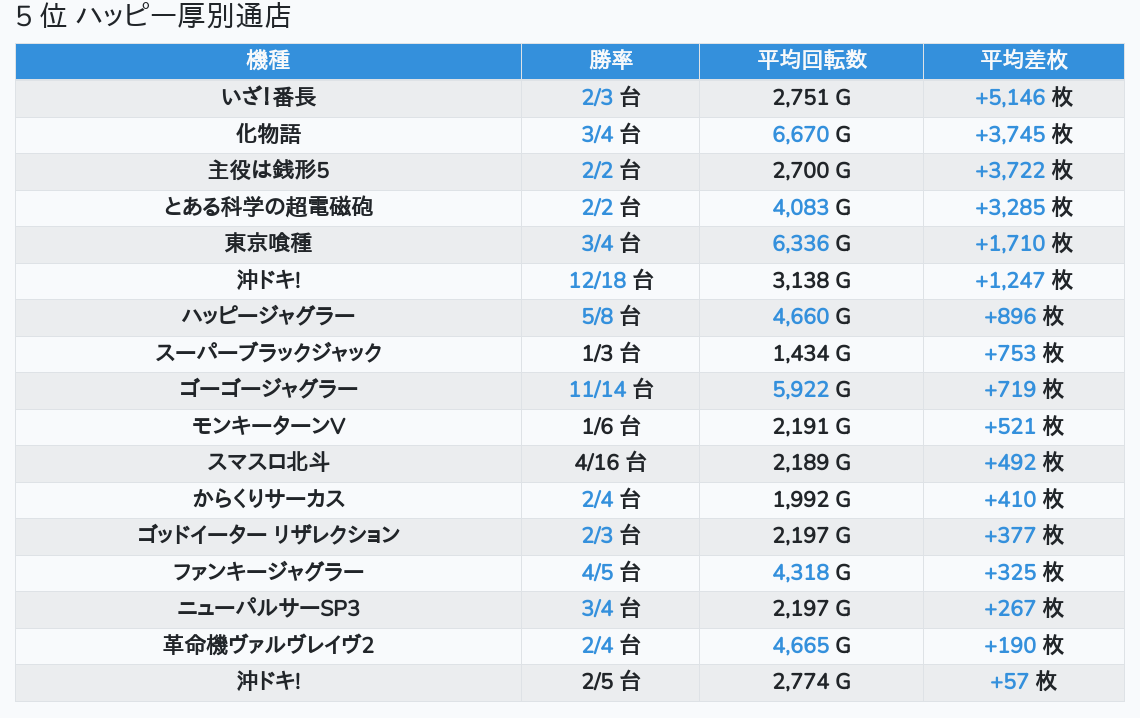This screenshot has height=718, width=1140.
Task: Click the ファンキージャグラー machine name
Action: 268,572
